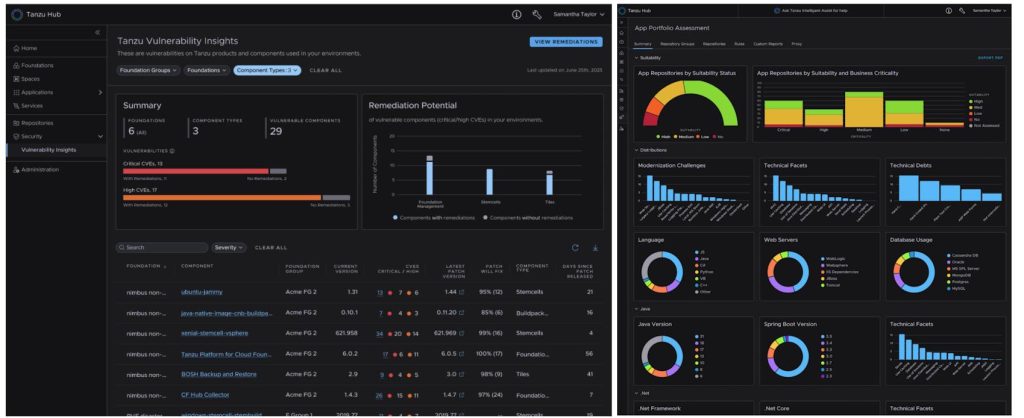Select Vulnerability Insights in the sidebar
This screenshot has width=1024, height=418.
click(x=48, y=150)
